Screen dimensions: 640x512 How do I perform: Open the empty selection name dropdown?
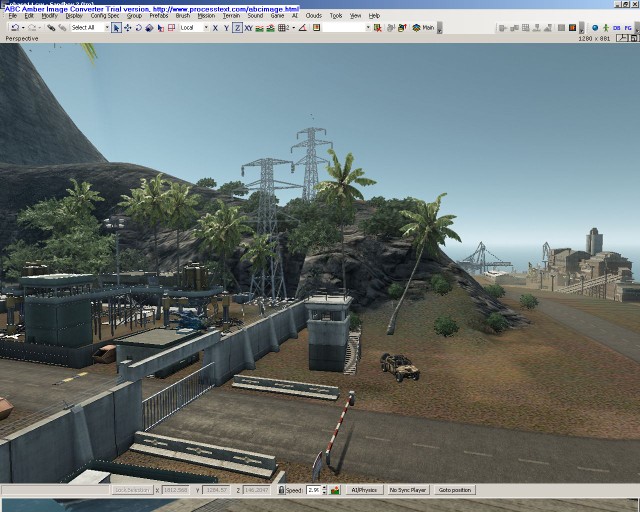coord(368,28)
